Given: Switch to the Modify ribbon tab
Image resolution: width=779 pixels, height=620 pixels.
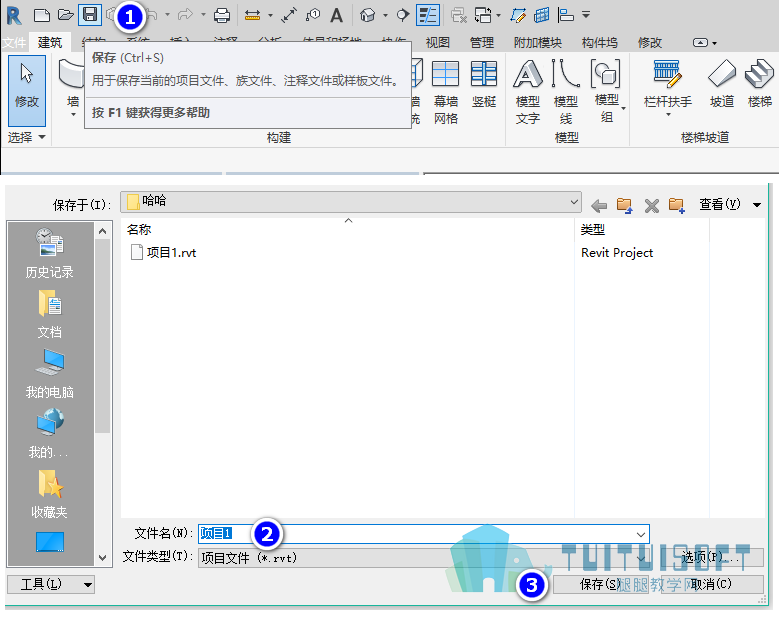Looking at the screenshot, I should point(650,43).
